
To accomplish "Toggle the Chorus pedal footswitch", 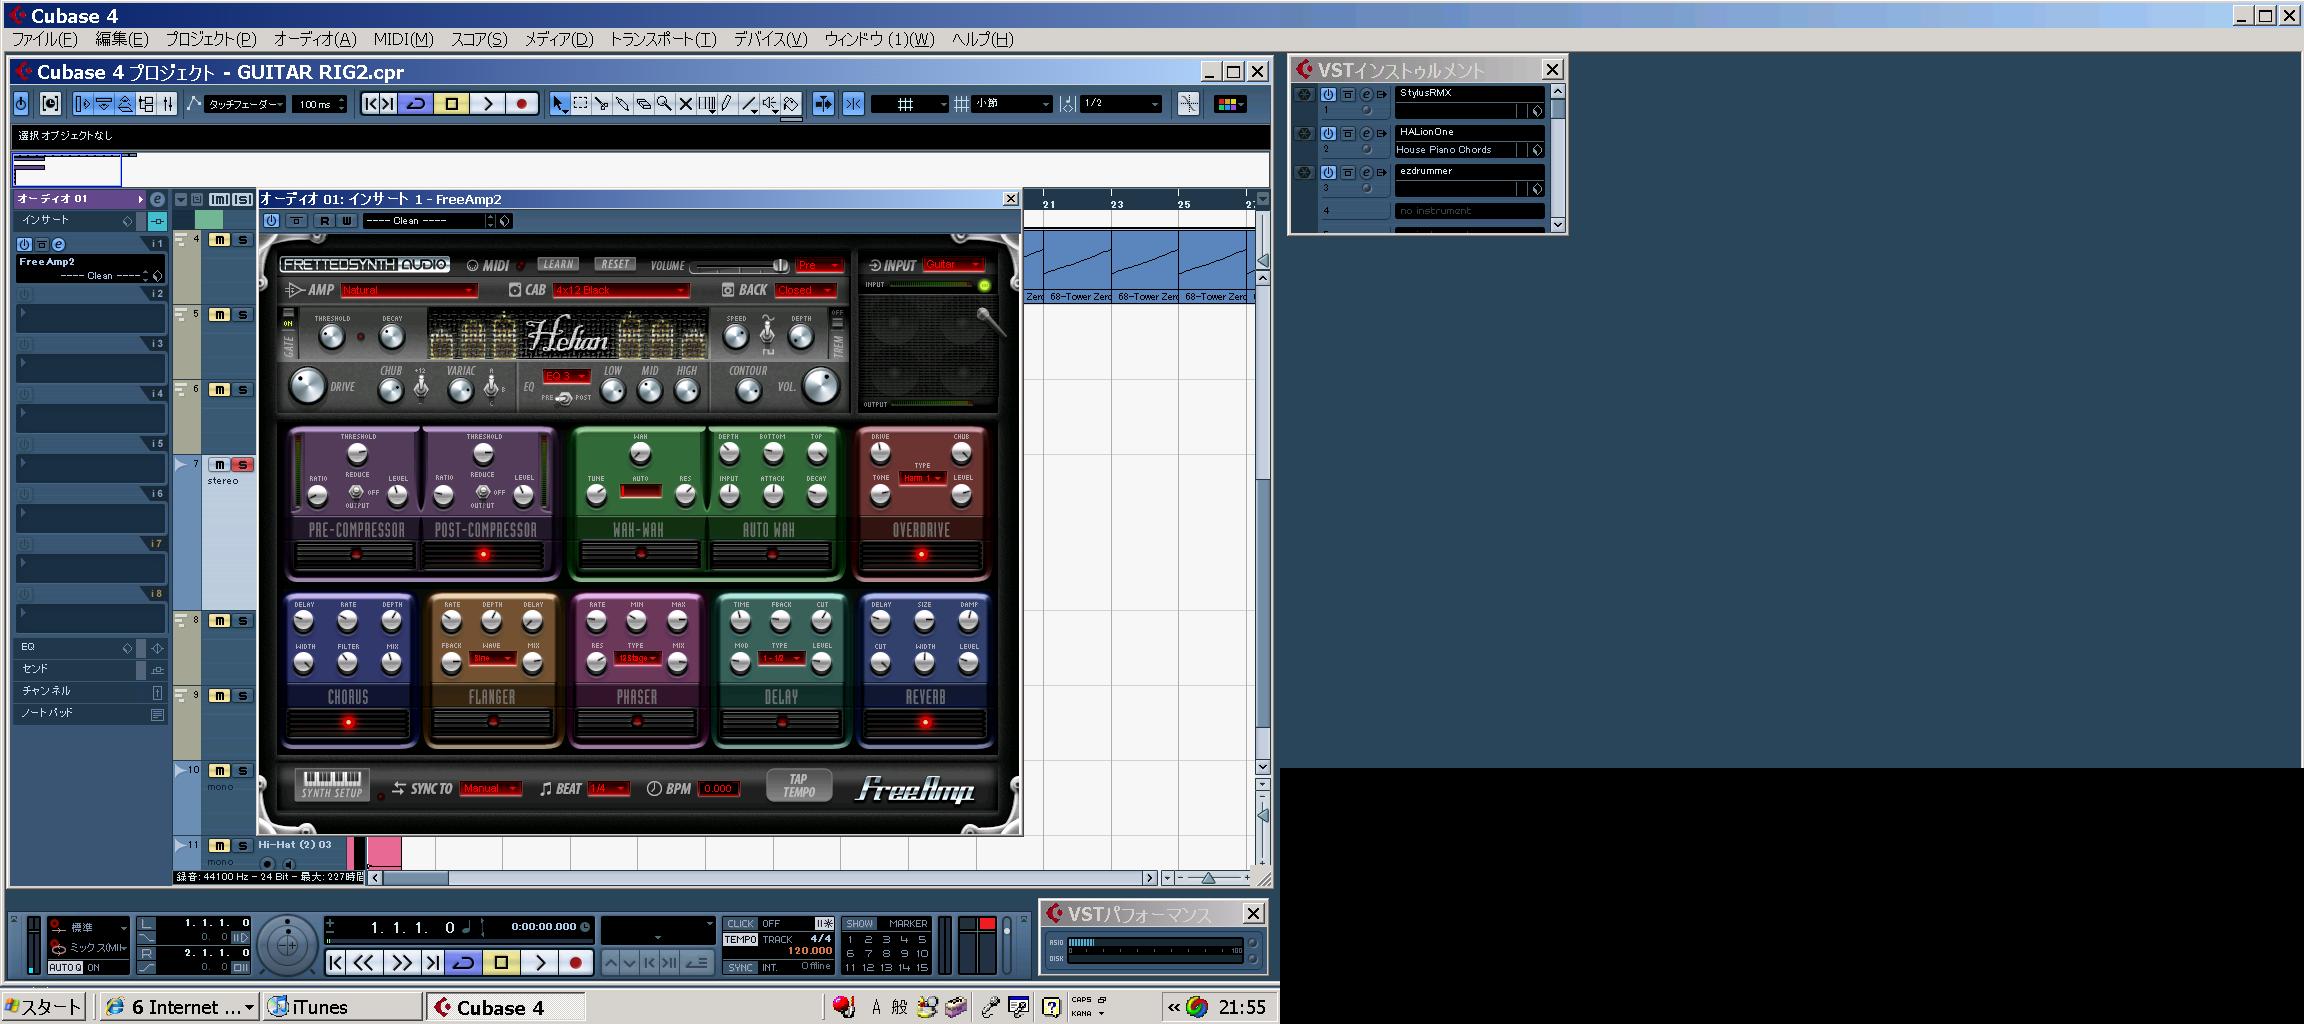I will [x=348, y=722].
